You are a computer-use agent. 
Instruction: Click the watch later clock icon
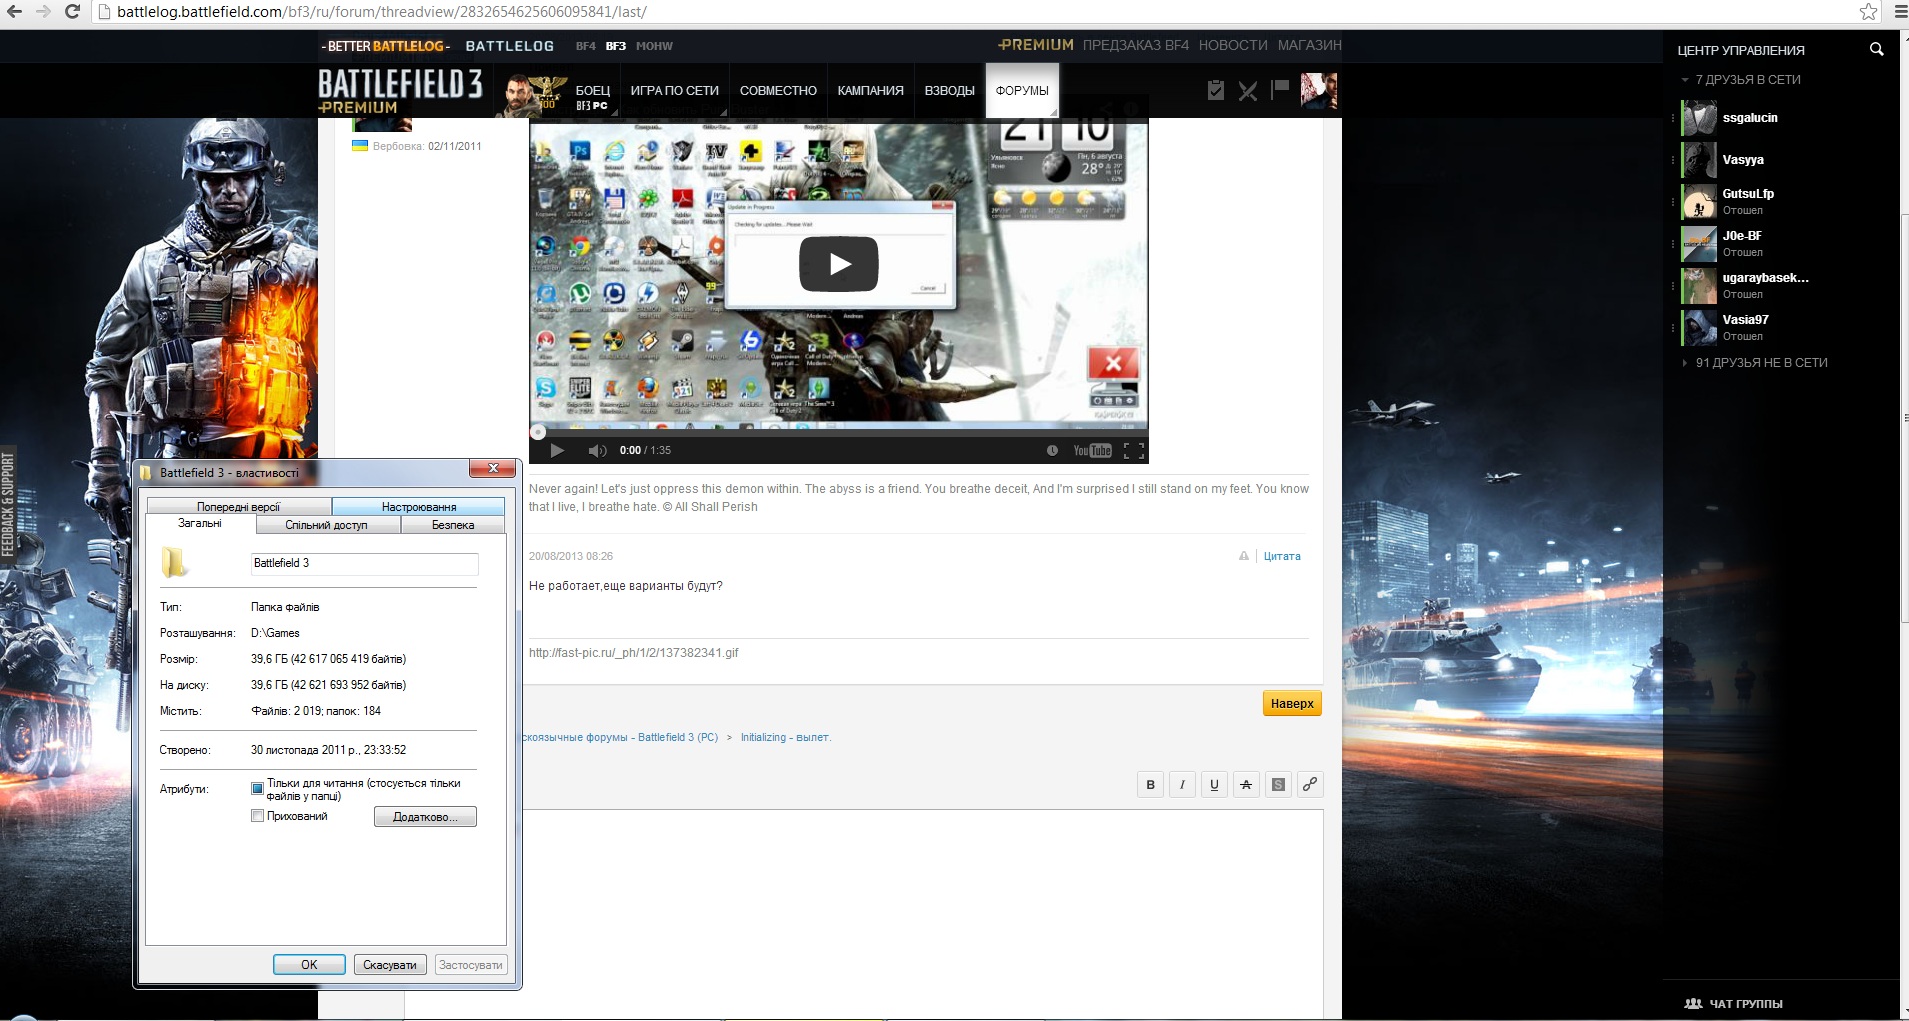click(x=1052, y=451)
